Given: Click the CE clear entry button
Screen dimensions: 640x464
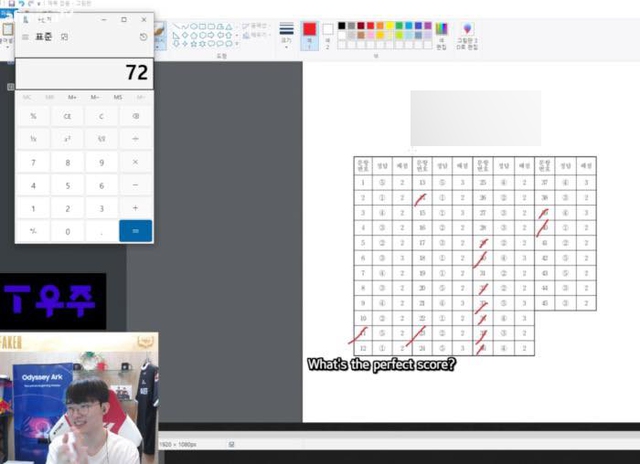Looking at the screenshot, I should click(x=67, y=116).
